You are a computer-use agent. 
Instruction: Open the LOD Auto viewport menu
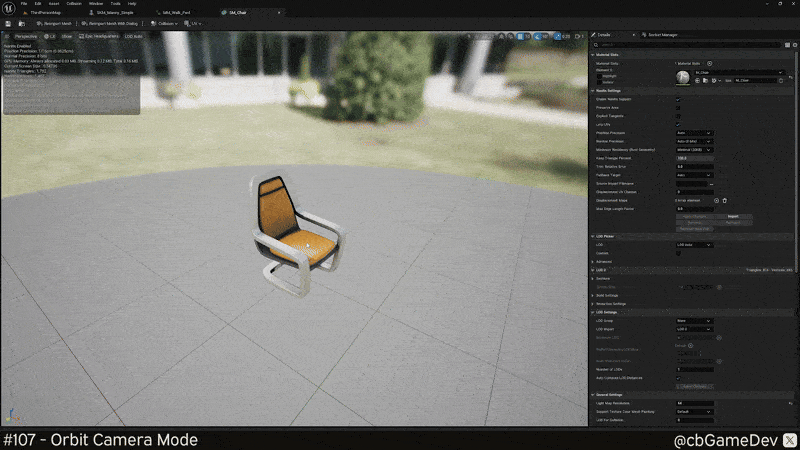[x=133, y=36]
